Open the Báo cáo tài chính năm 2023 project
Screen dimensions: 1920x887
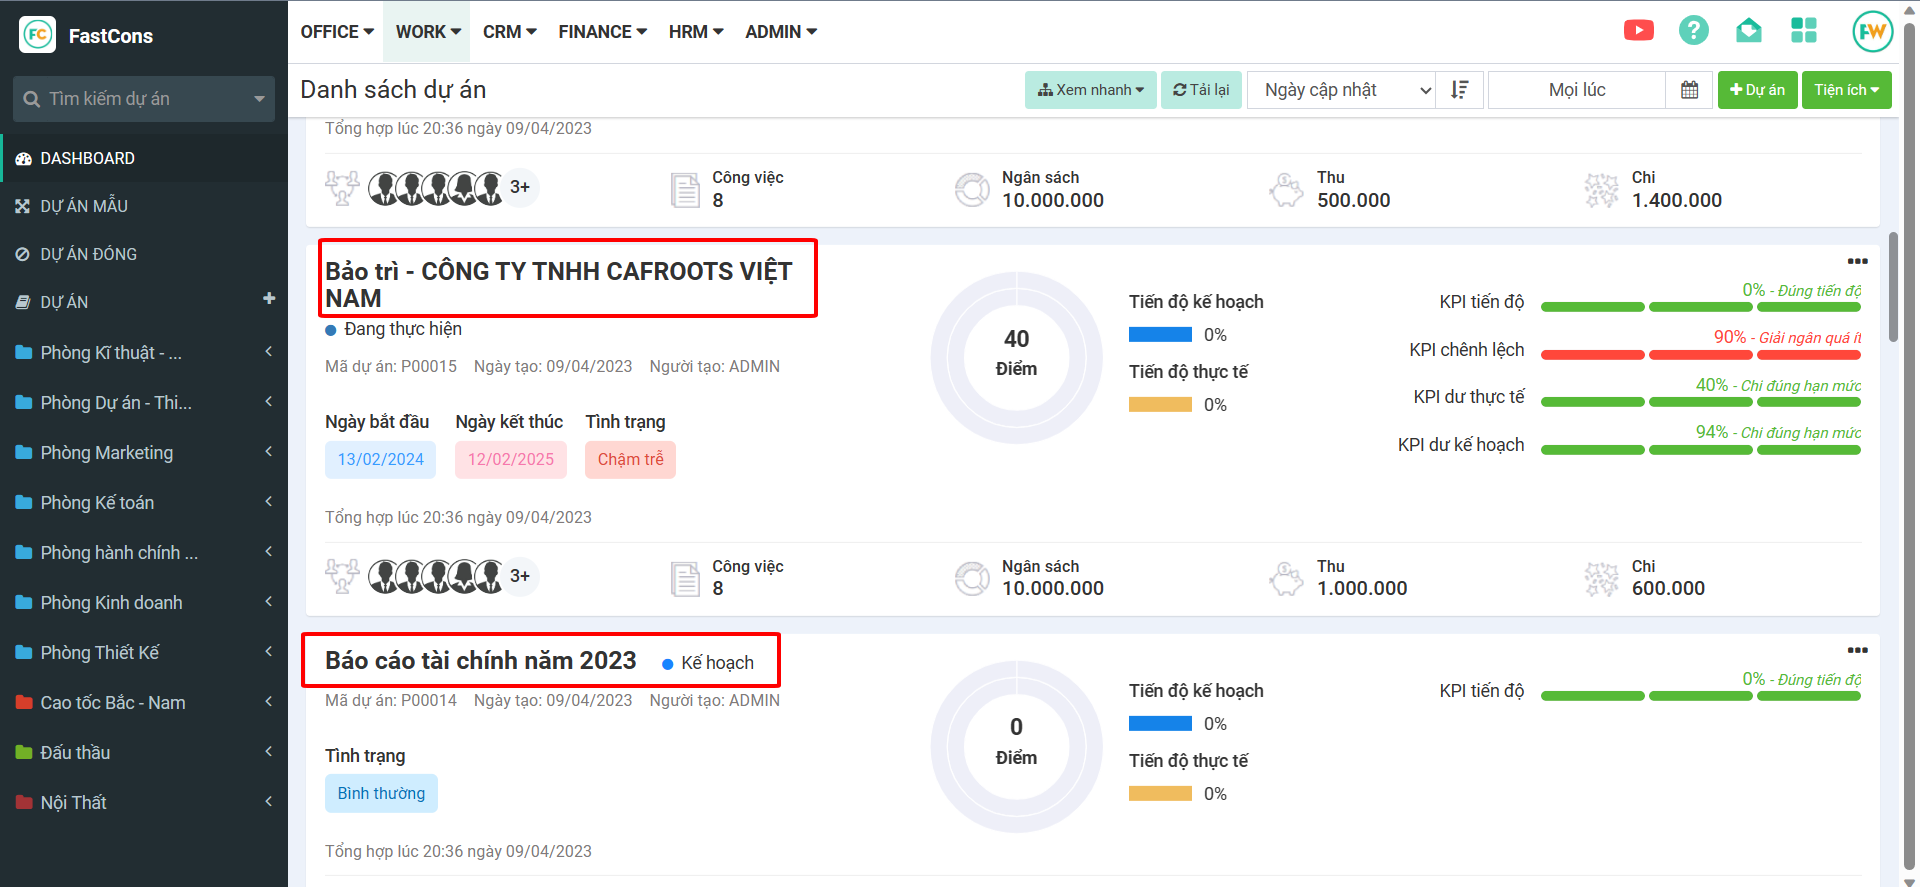click(x=481, y=661)
